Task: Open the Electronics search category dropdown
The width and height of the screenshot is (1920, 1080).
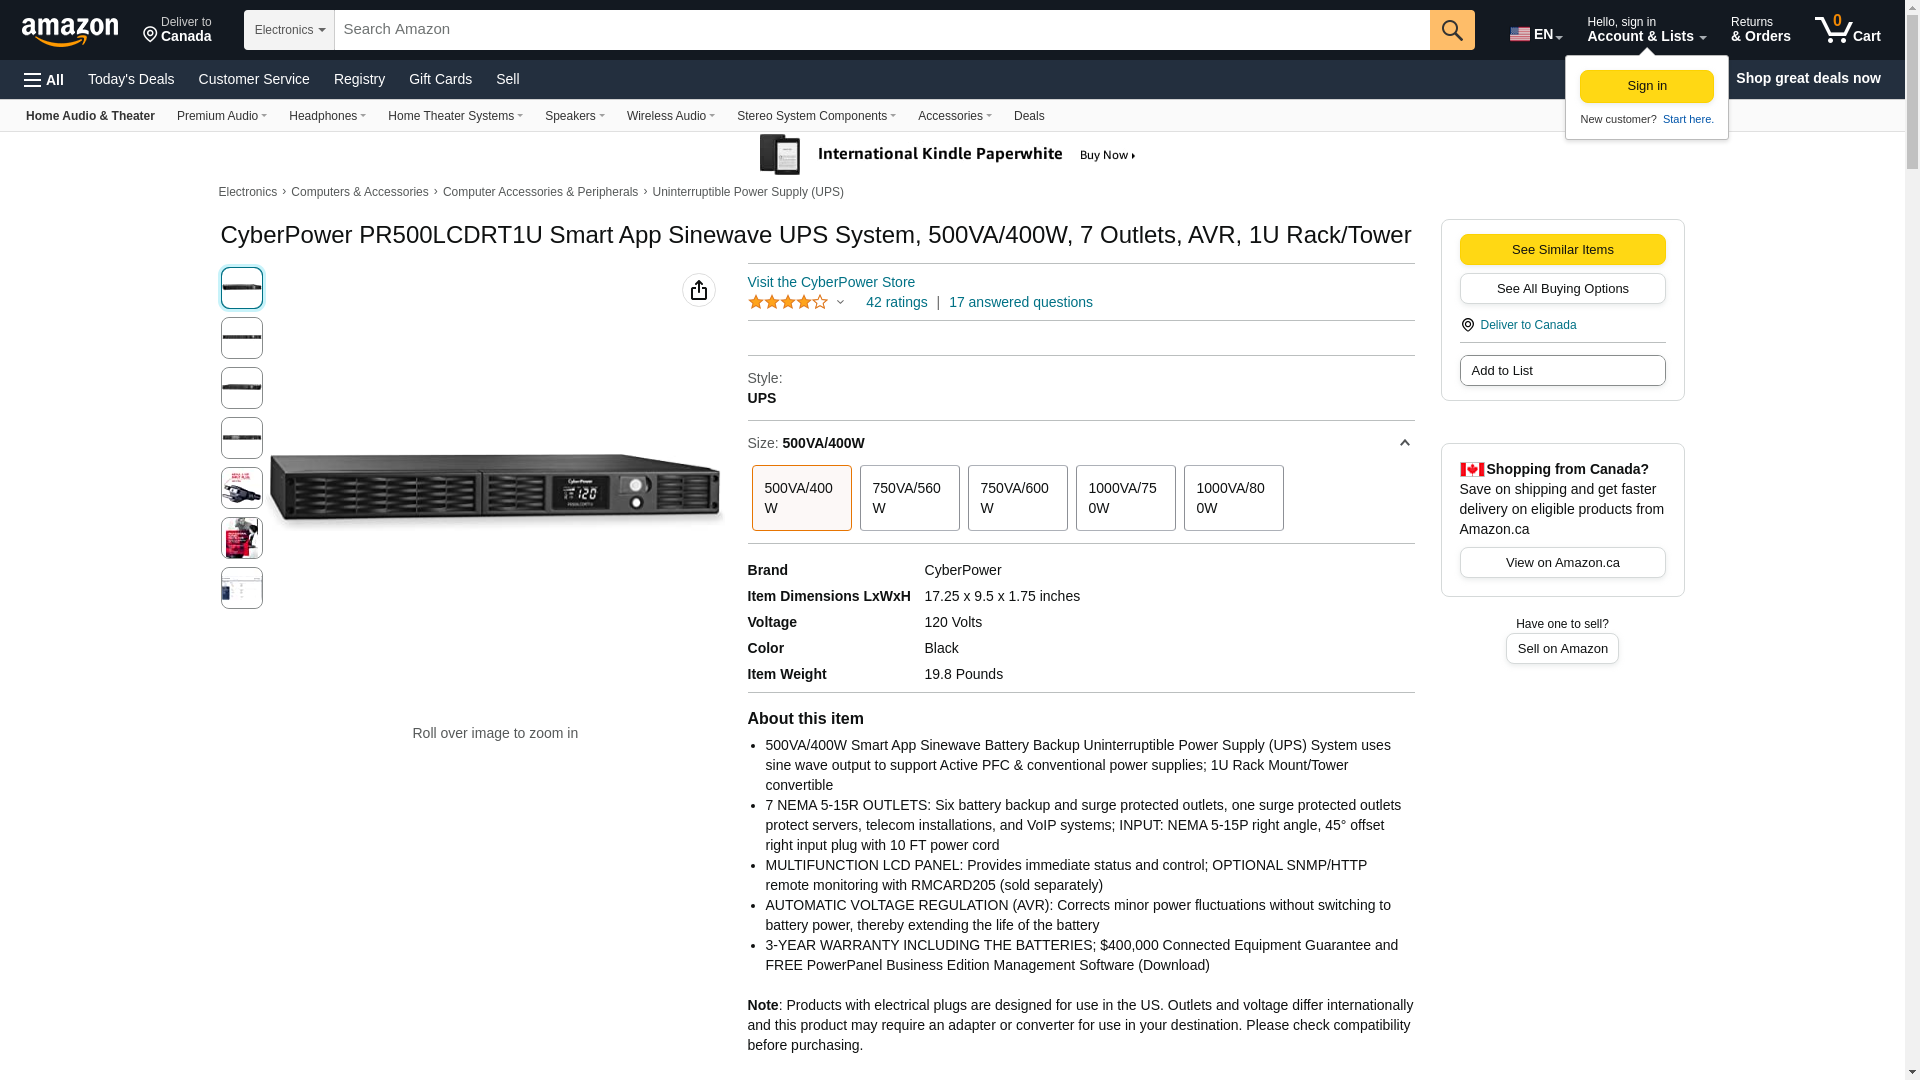Action: pyautogui.click(x=289, y=30)
